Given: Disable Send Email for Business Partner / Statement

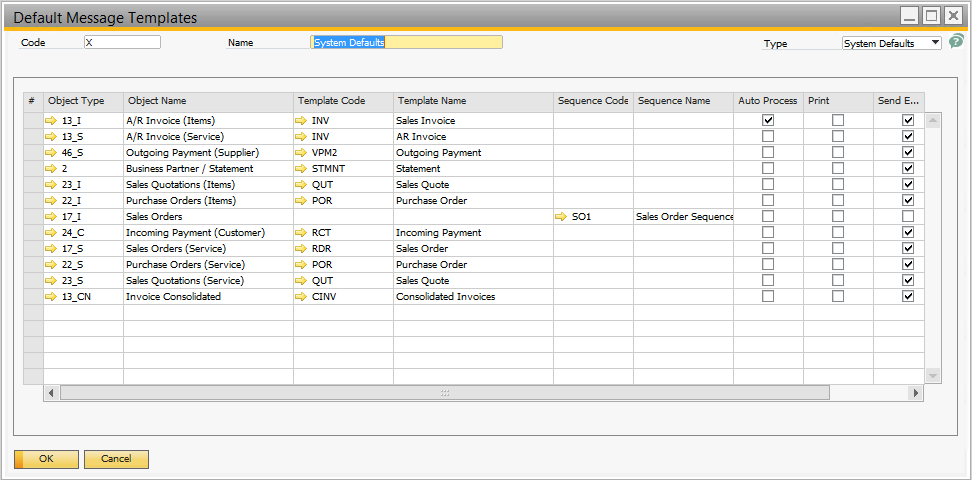Looking at the screenshot, I should click(x=908, y=169).
